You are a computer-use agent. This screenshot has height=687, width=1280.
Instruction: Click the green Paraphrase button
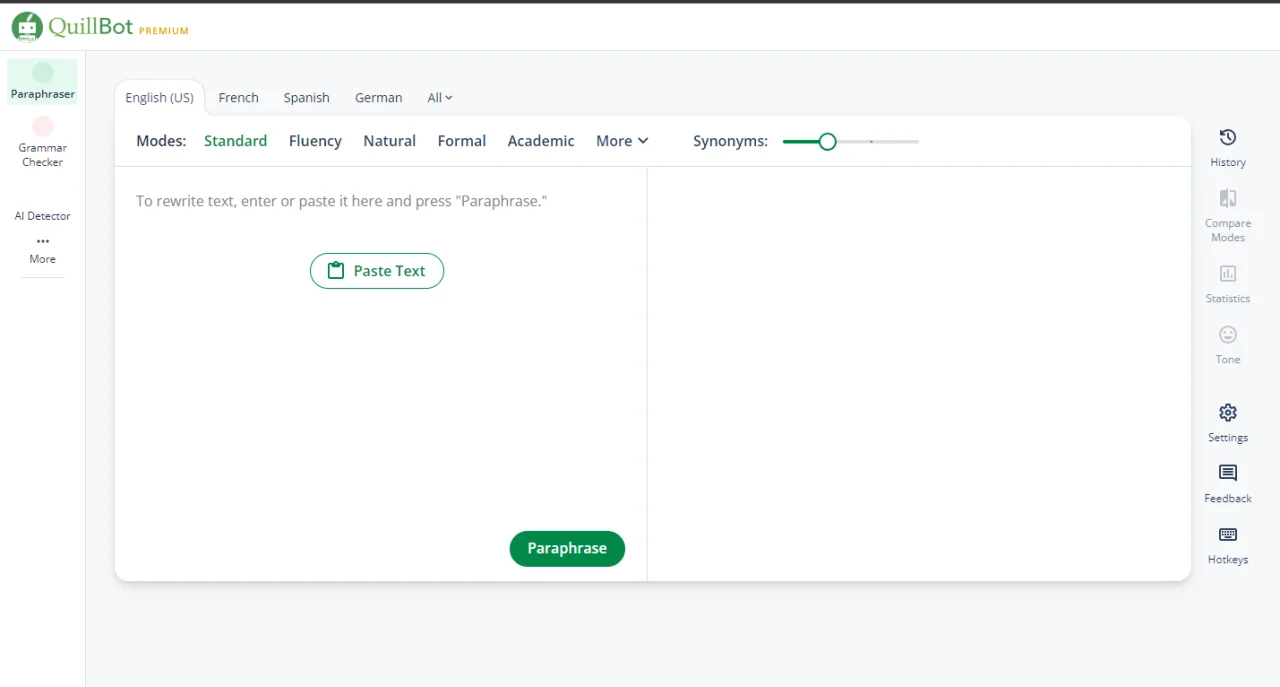pyautogui.click(x=567, y=548)
